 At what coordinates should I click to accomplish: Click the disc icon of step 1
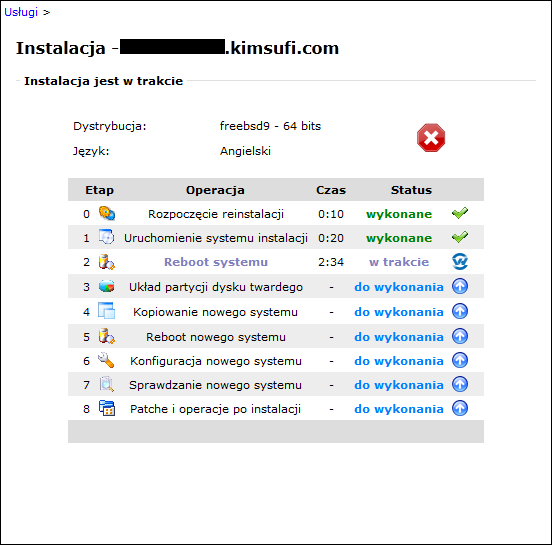(x=107, y=237)
